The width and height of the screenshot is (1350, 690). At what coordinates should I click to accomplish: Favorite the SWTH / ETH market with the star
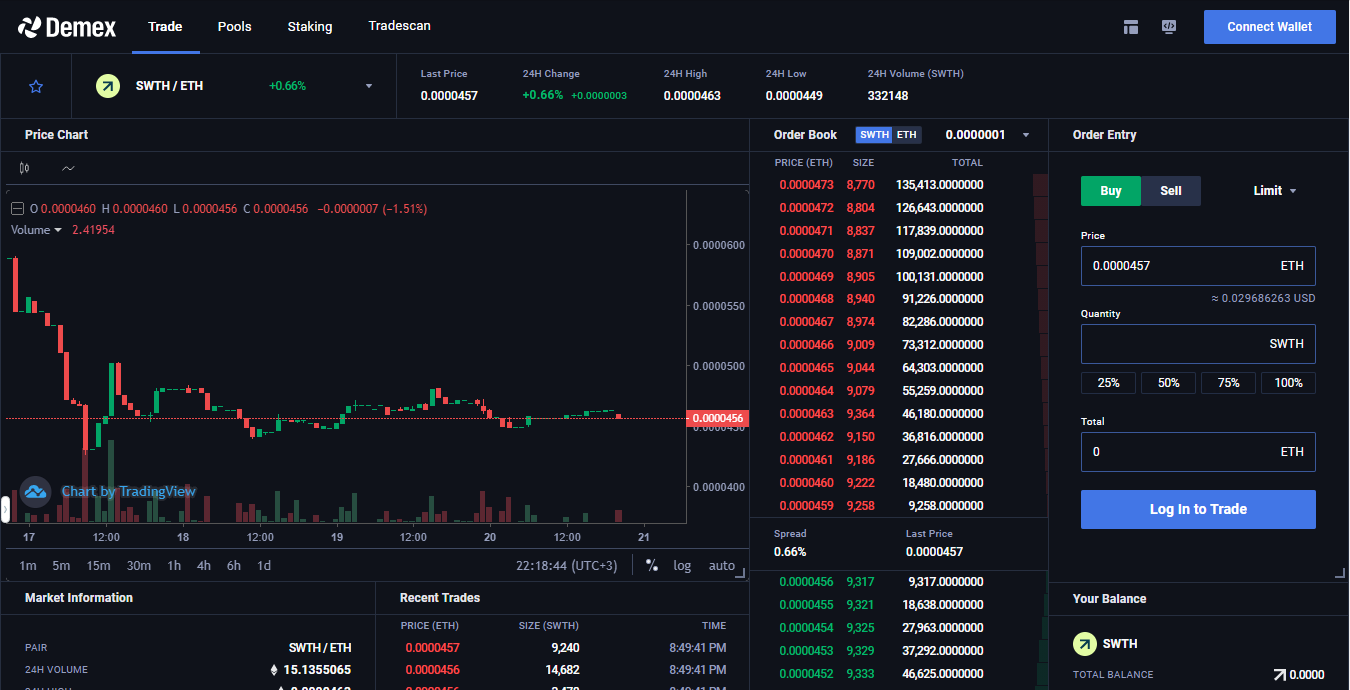pos(36,87)
